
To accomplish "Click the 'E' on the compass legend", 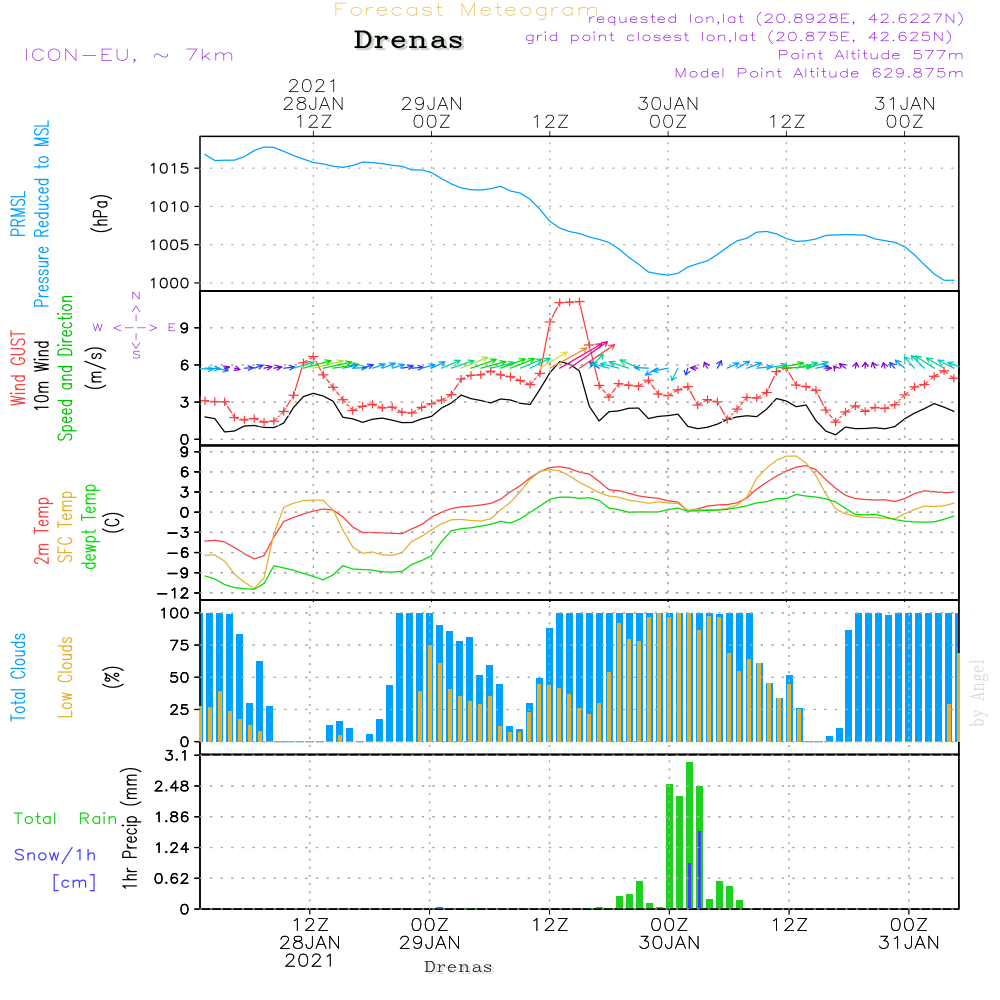I will (x=172, y=328).
